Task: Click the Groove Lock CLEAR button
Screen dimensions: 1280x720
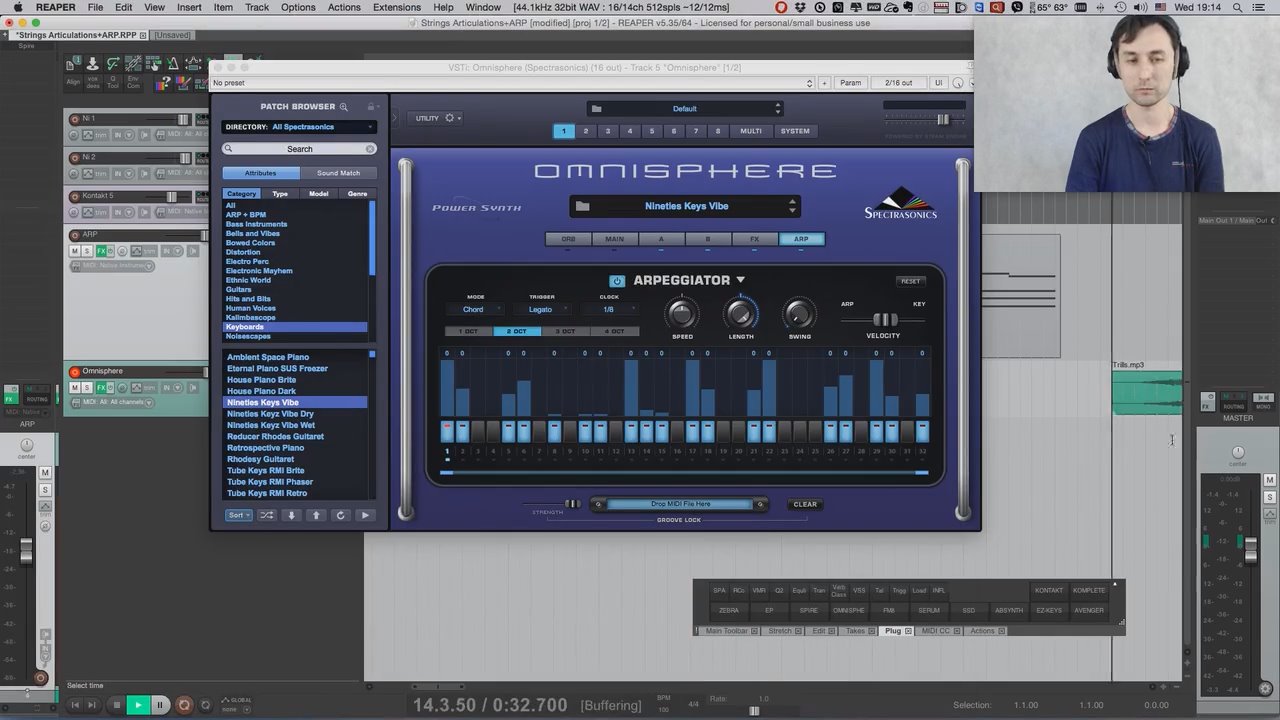Action: 805,504
